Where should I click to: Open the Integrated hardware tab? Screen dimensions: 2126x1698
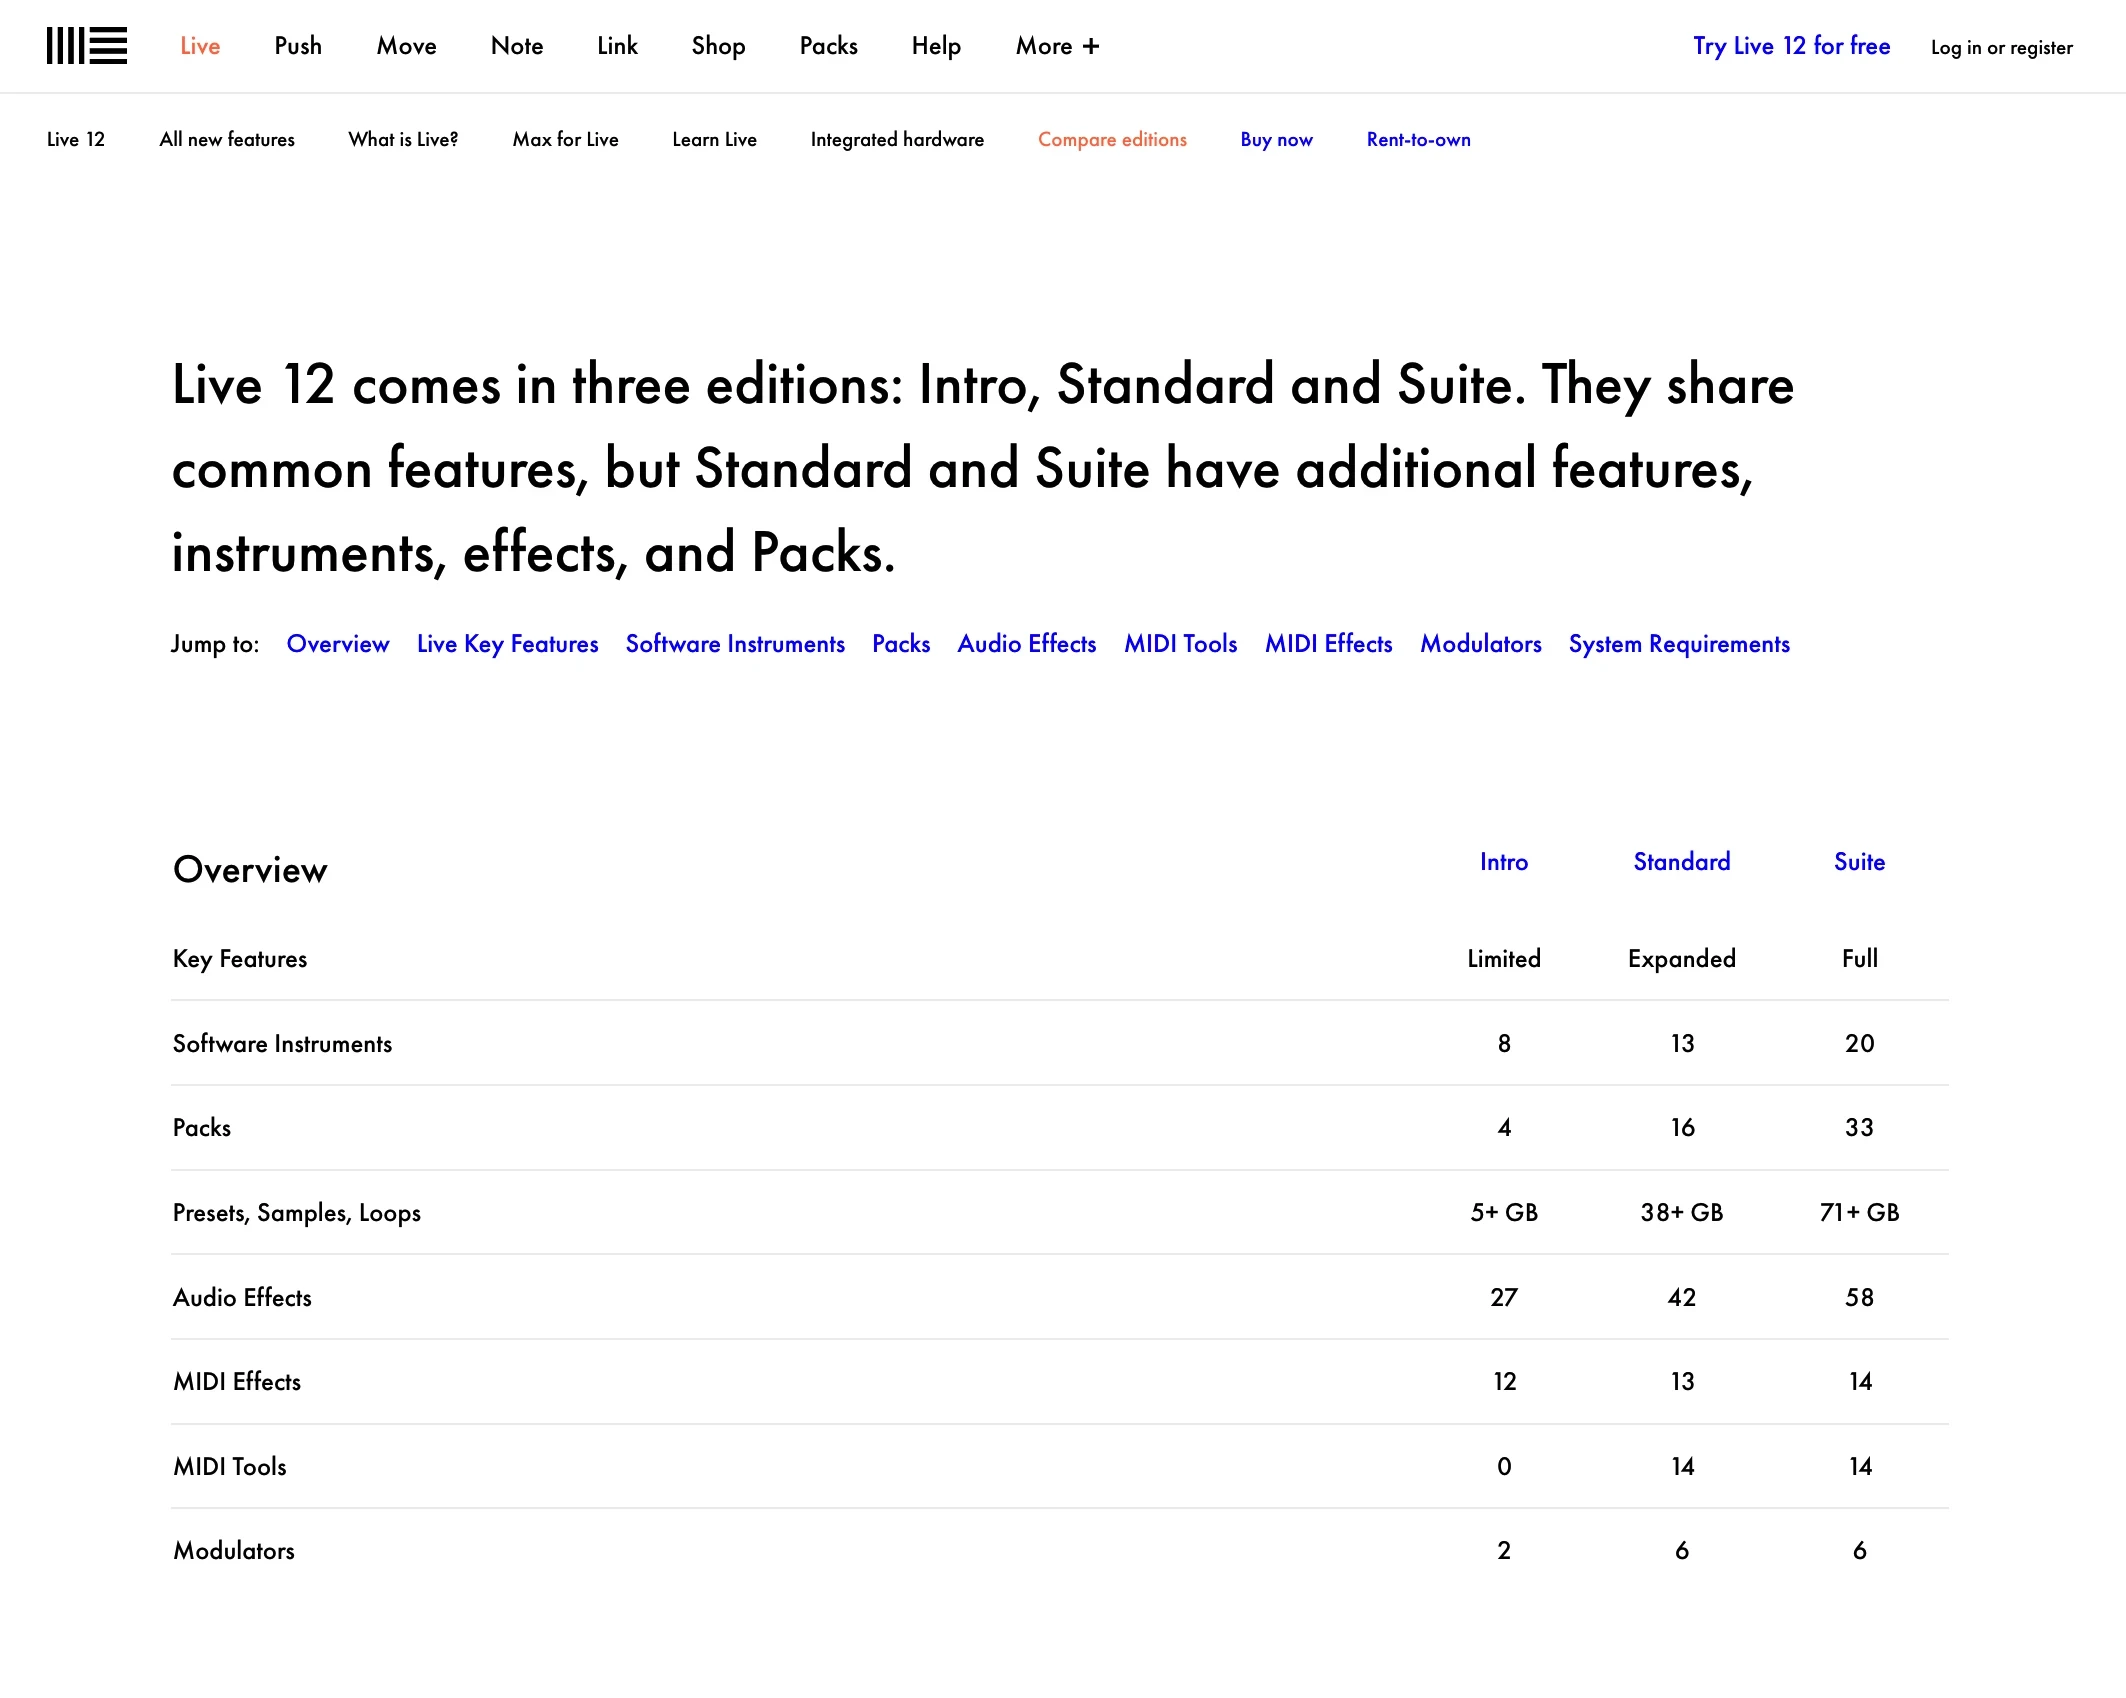pos(897,139)
